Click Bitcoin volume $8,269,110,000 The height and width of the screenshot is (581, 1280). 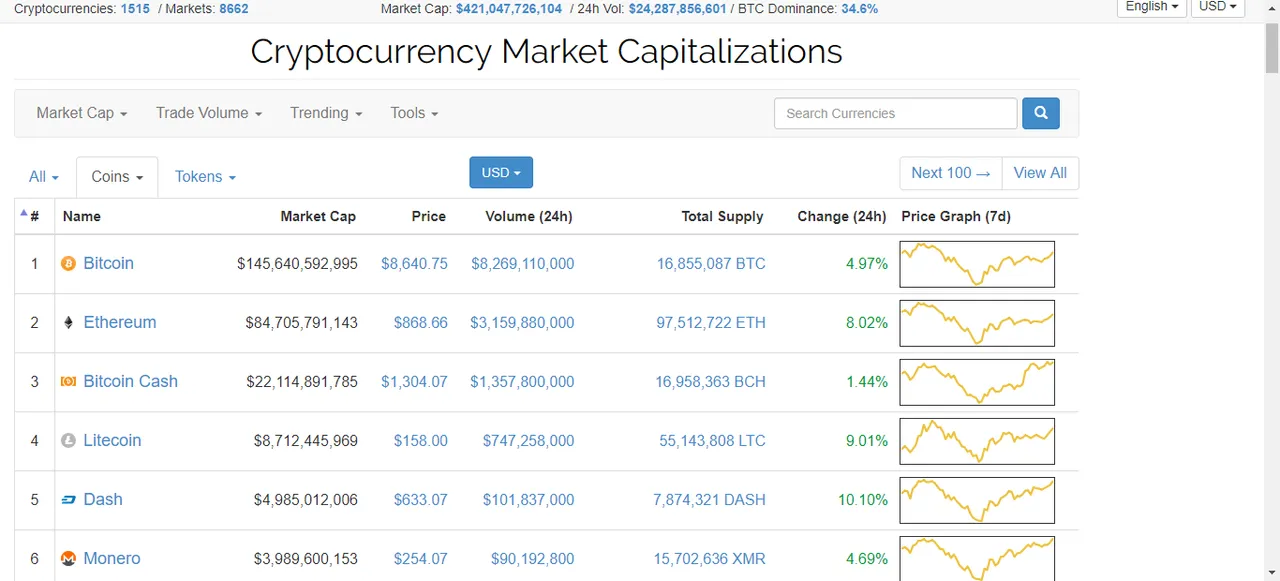coord(523,264)
